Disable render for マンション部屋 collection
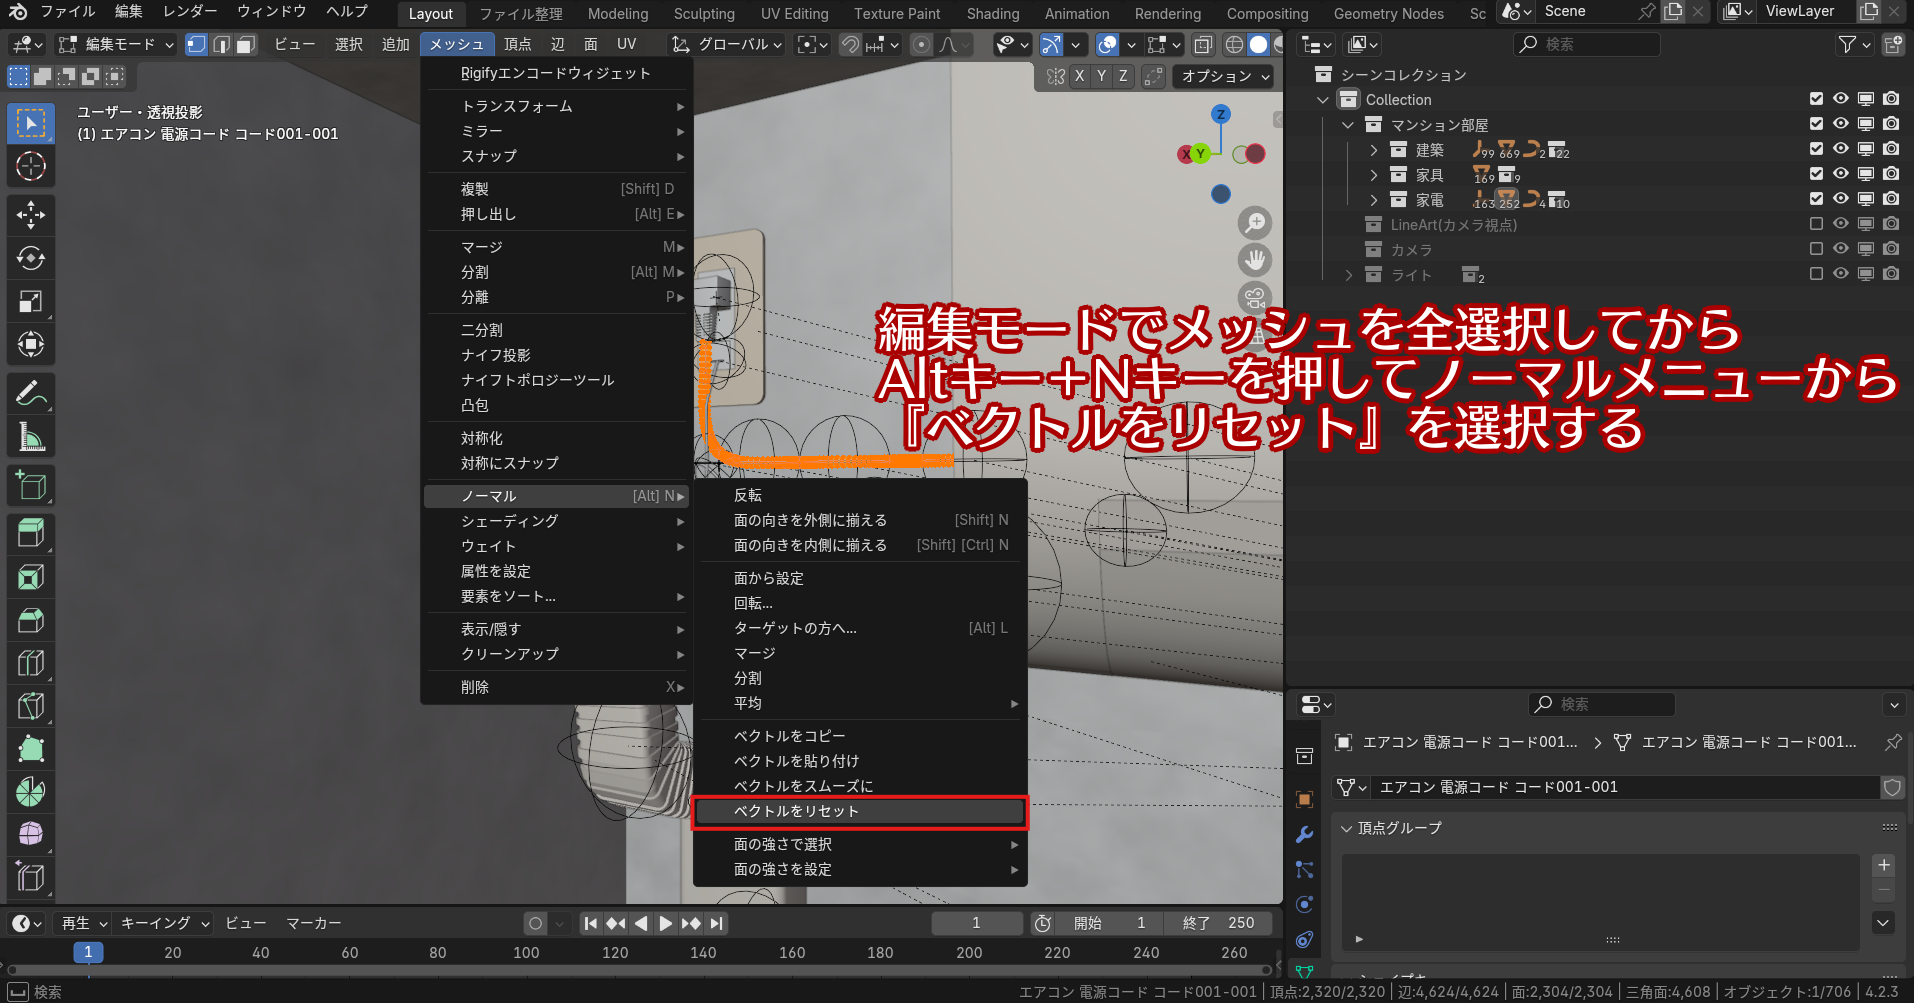 [1891, 124]
